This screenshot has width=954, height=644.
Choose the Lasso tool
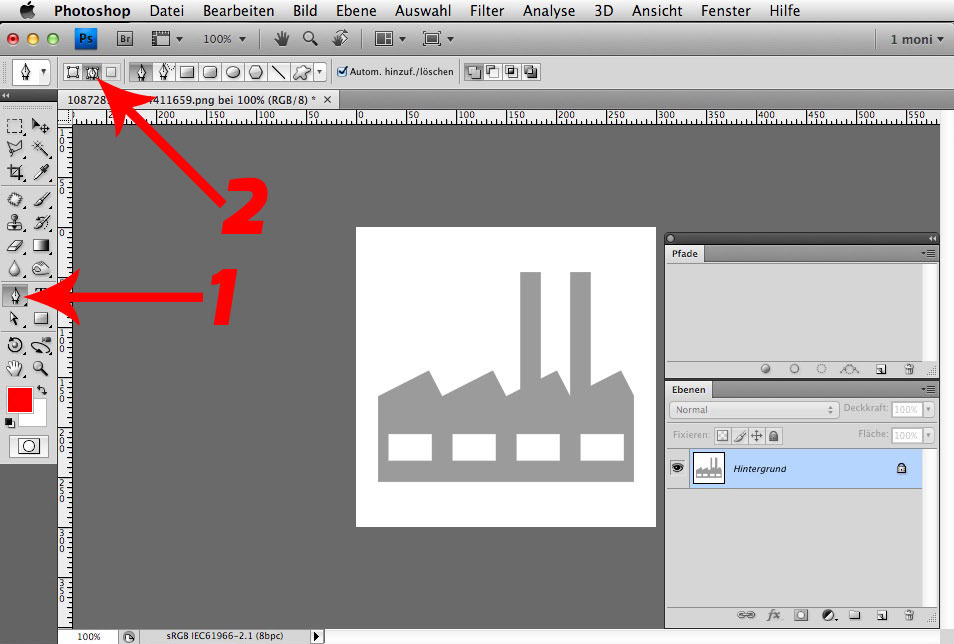[15, 149]
